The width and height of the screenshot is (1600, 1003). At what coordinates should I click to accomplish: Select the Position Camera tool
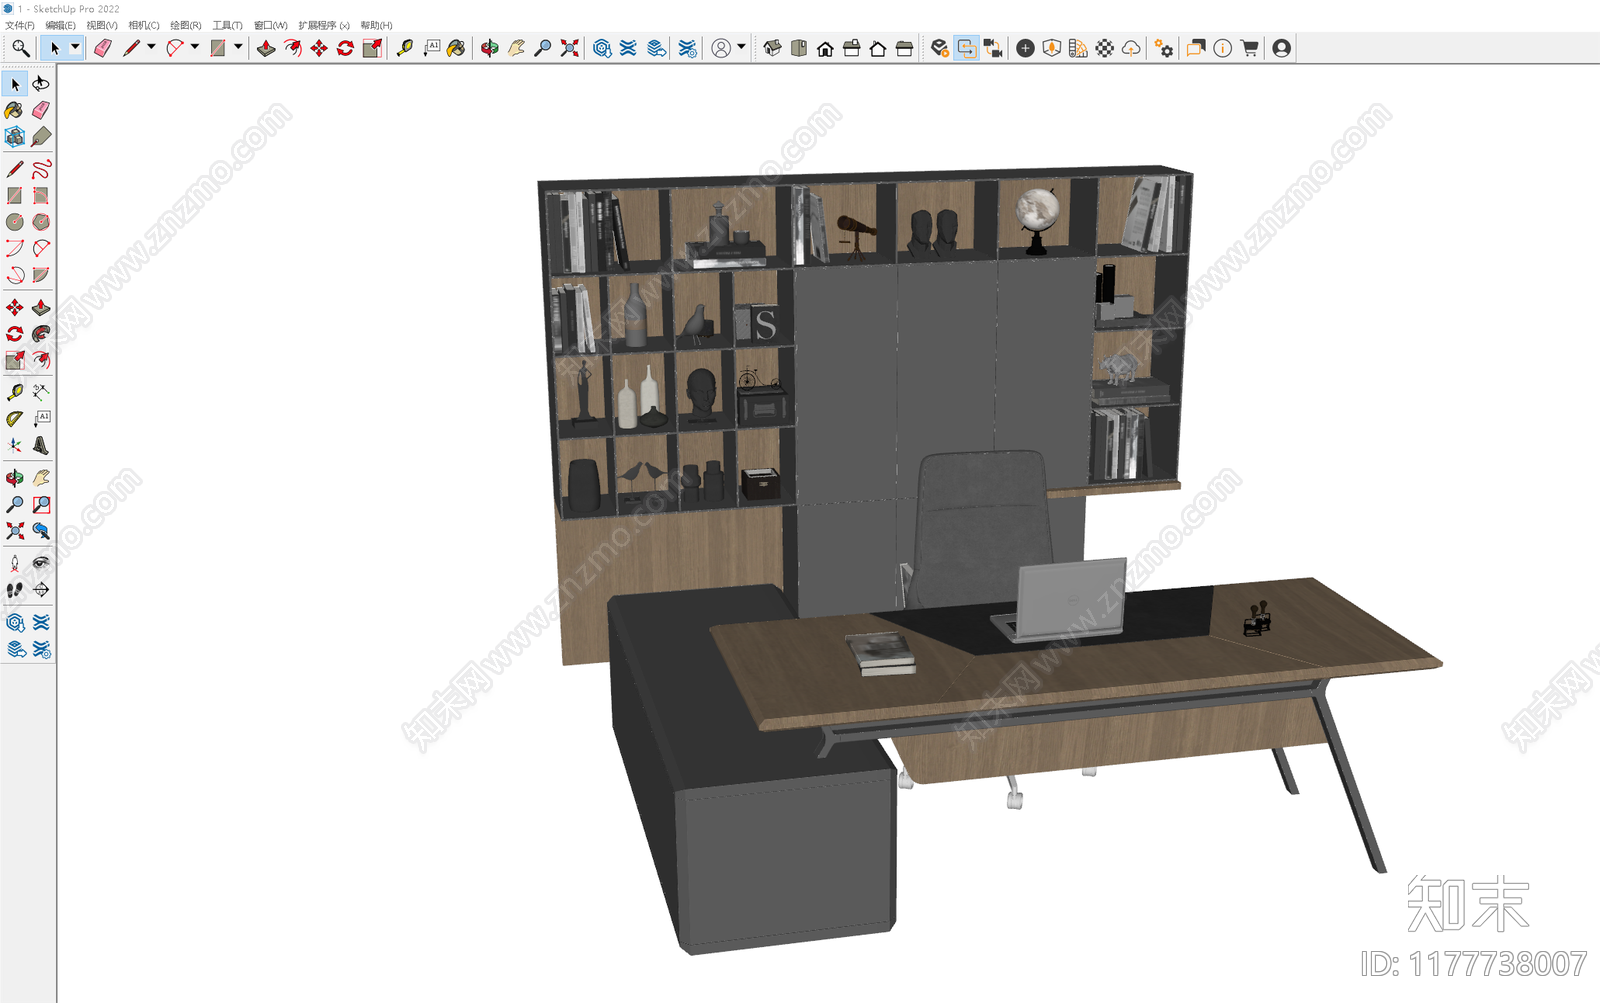[15, 564]
